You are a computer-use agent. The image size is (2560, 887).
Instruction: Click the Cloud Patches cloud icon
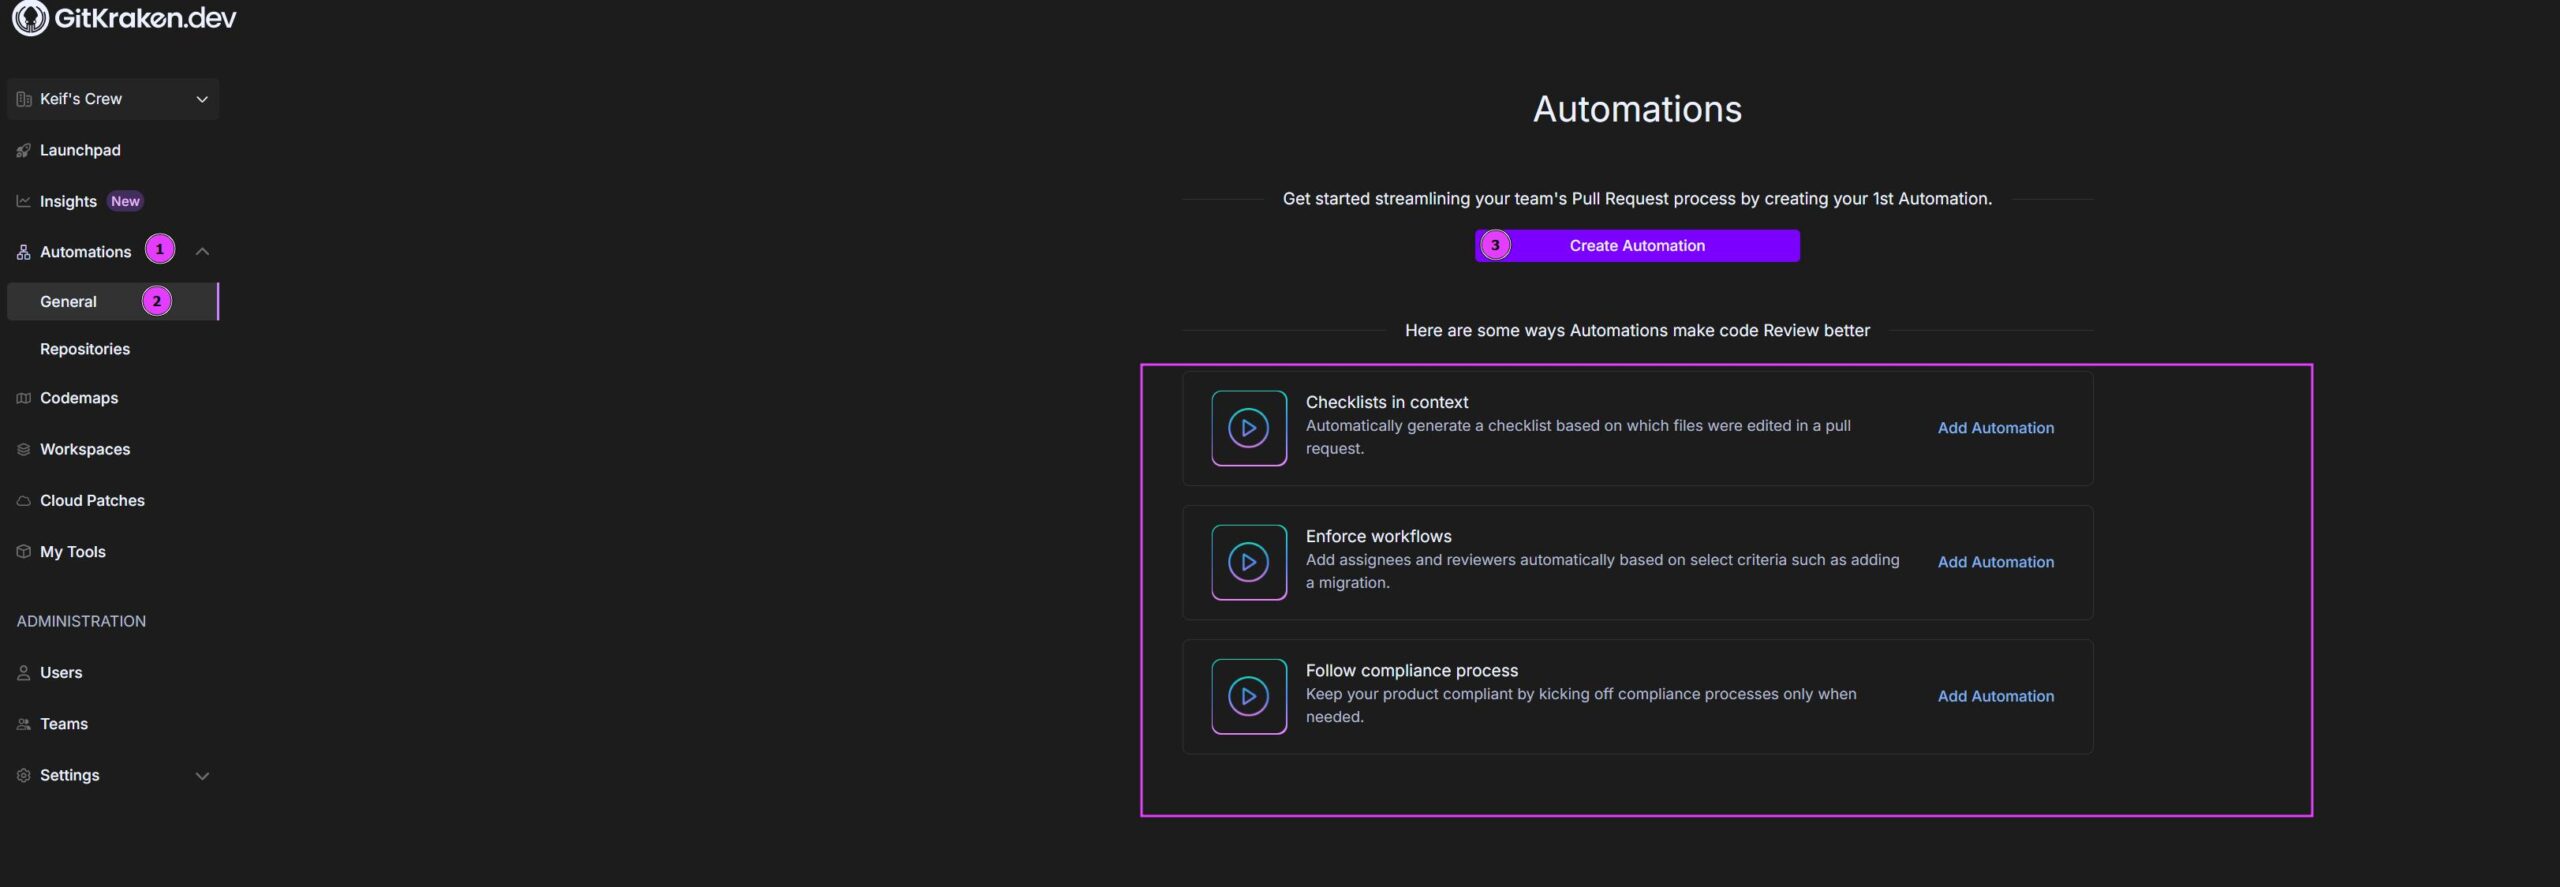[x=24, y=500]
